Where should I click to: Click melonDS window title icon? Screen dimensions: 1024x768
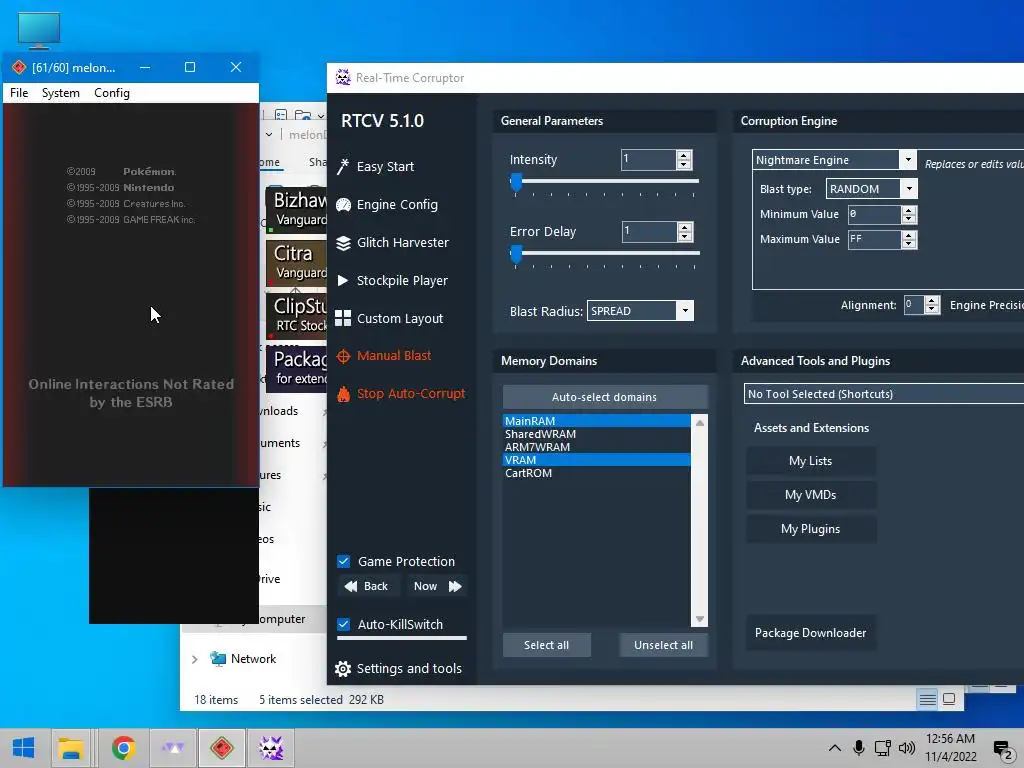click(x=19, y=67)
